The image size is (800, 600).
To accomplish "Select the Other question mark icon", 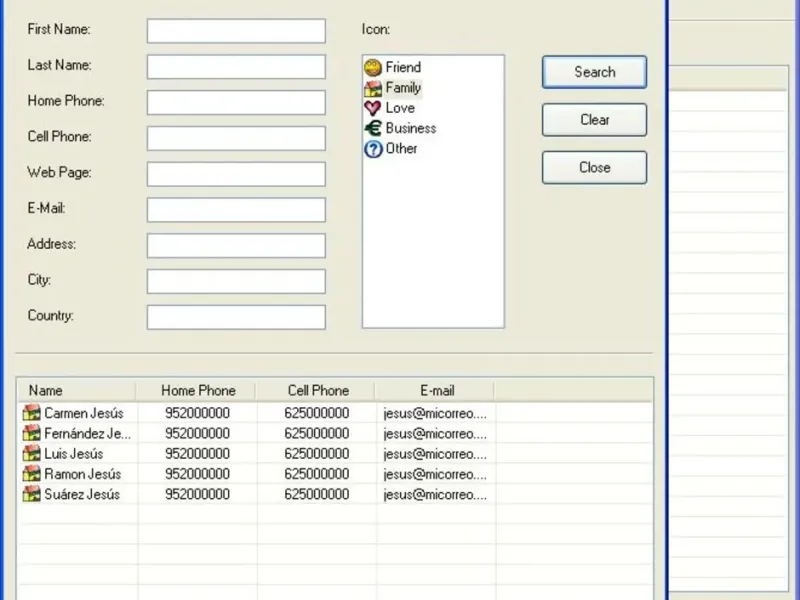I will point(373,149).
